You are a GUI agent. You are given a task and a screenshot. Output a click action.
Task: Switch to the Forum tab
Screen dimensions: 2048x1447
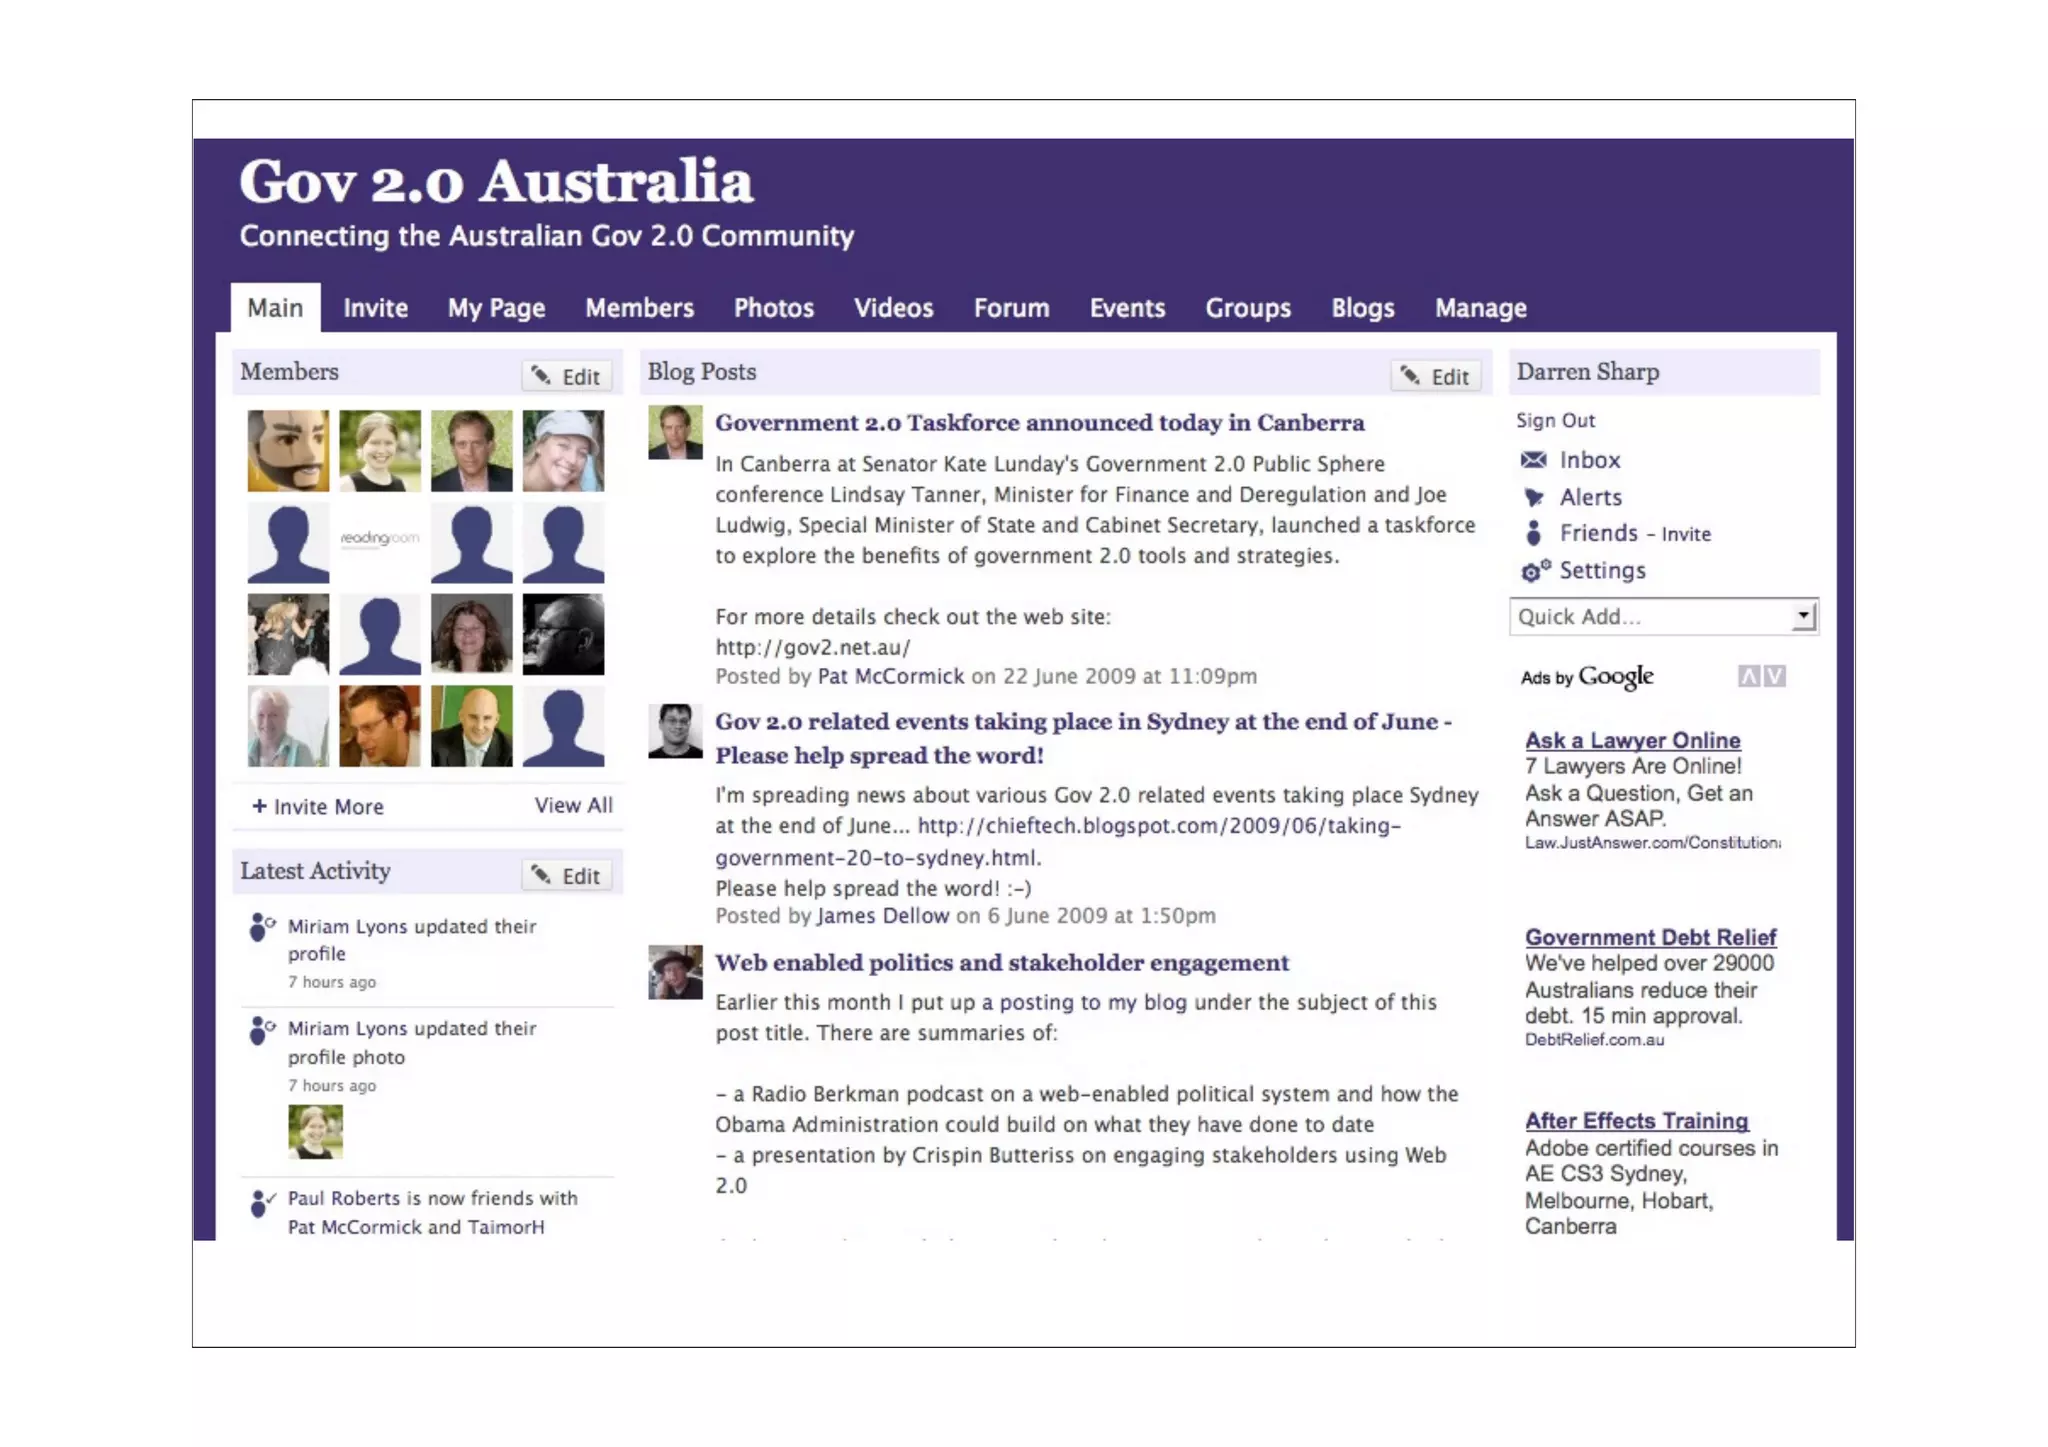(1011, 308)
